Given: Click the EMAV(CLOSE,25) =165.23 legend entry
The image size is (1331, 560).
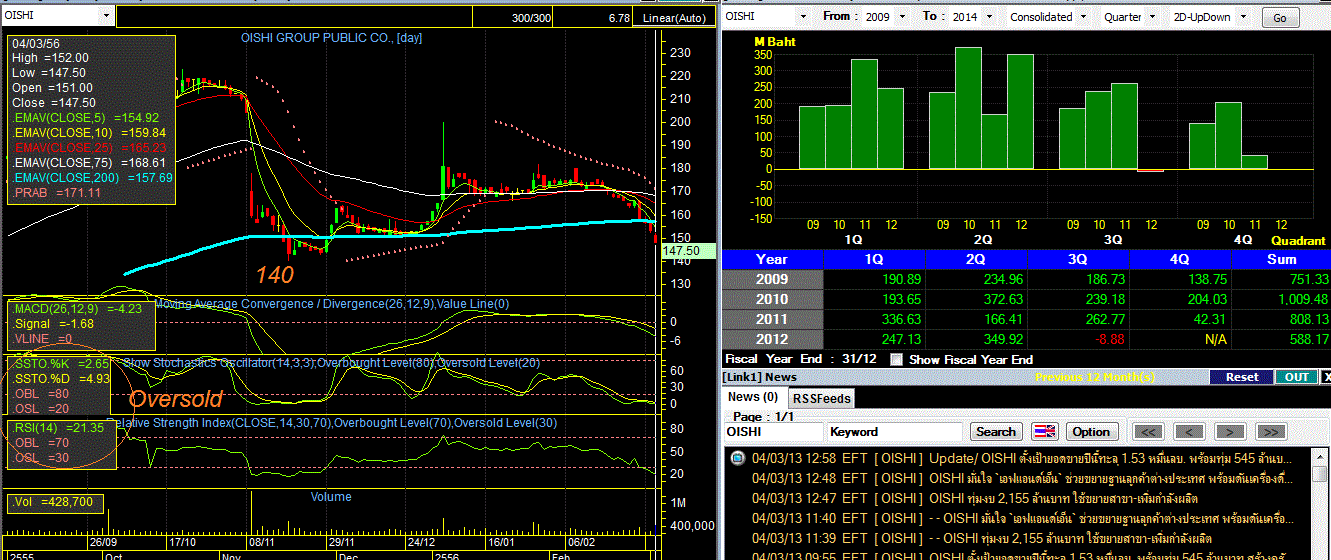Looking at the screenshot, I should (88, 147).
